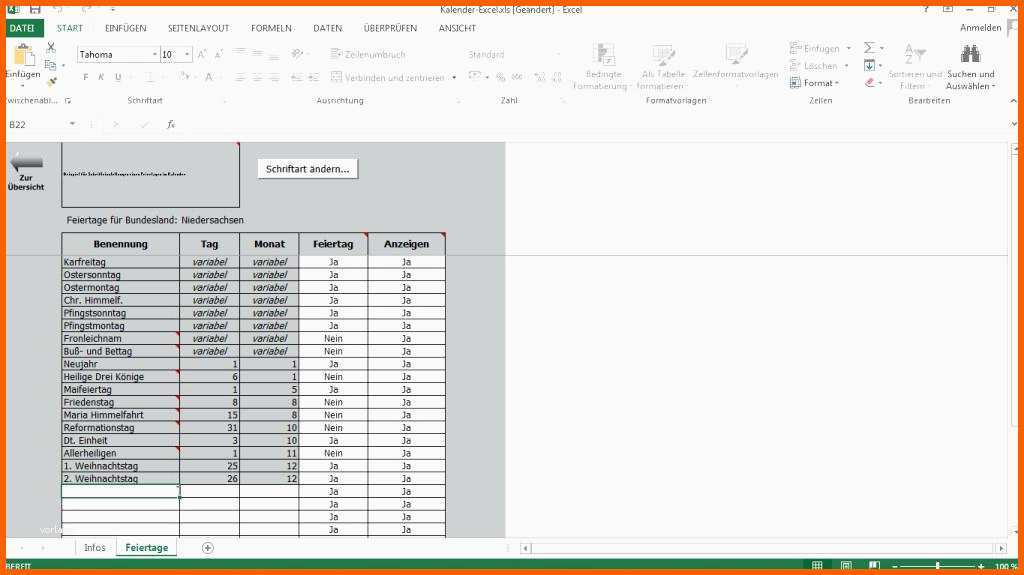Switch to the Infos sheet tab
Image resolution: width=1024 pixels, height=575 pixels.
95,548
